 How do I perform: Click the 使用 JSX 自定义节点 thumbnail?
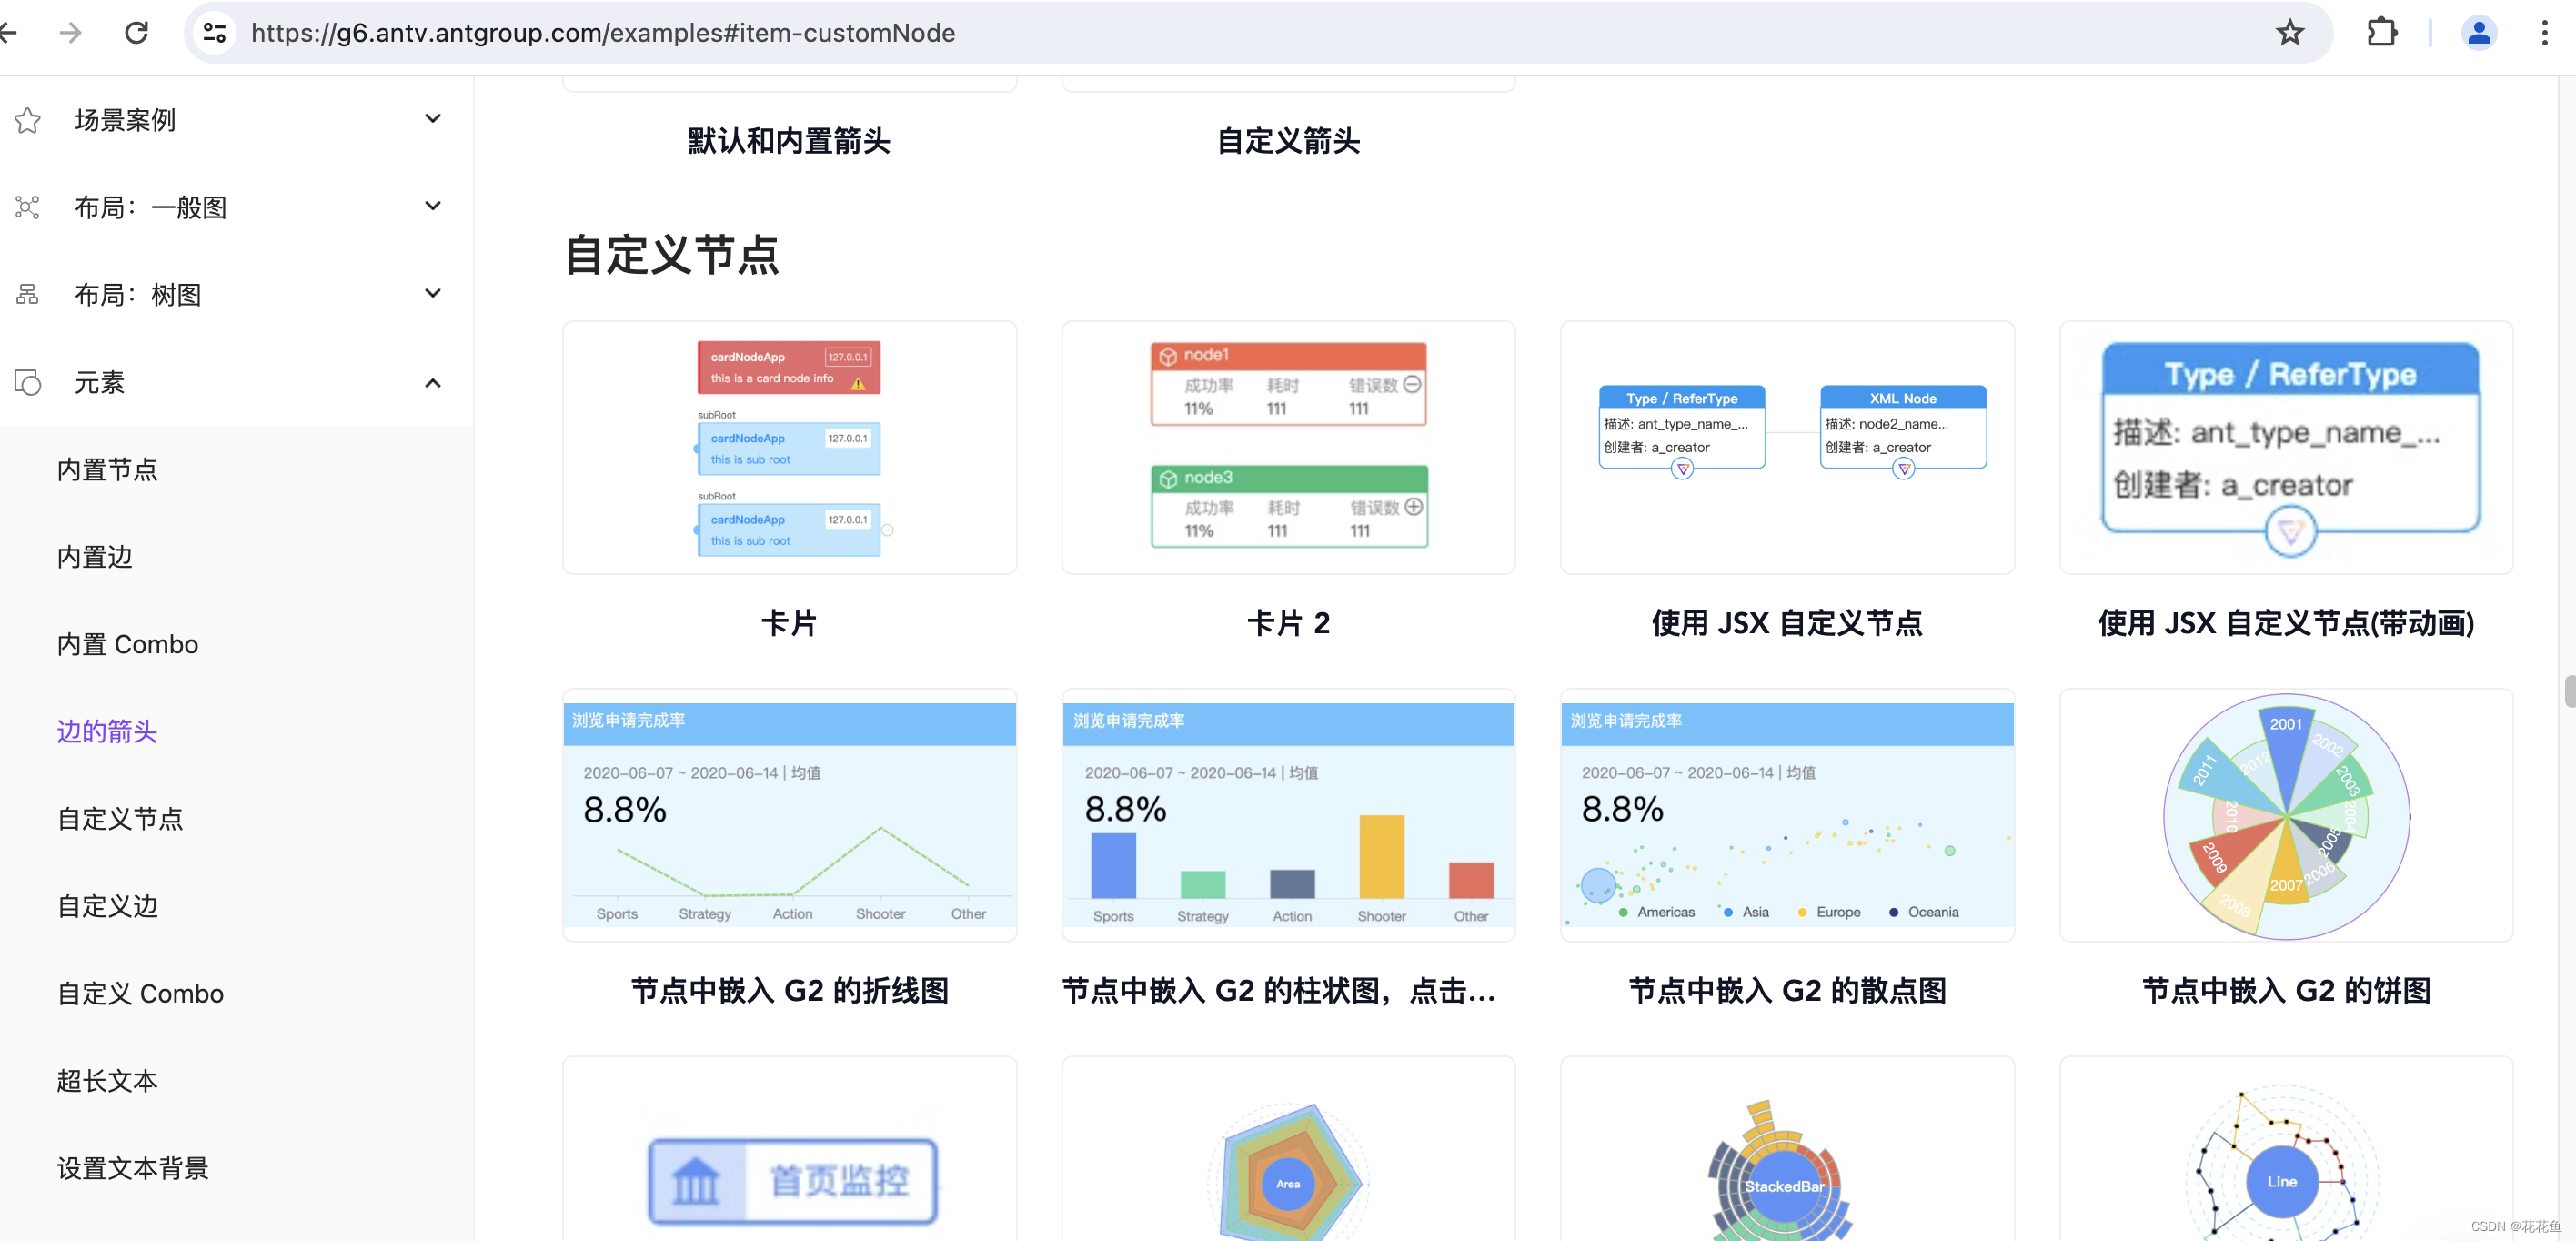pos(1786,448)
